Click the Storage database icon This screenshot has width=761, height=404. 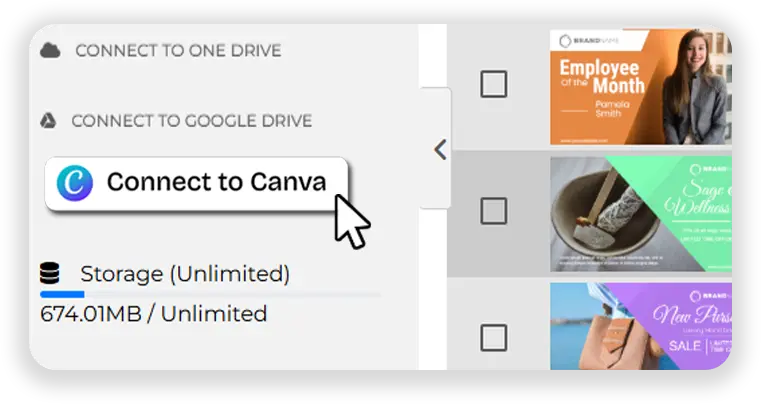coord(50,273)
